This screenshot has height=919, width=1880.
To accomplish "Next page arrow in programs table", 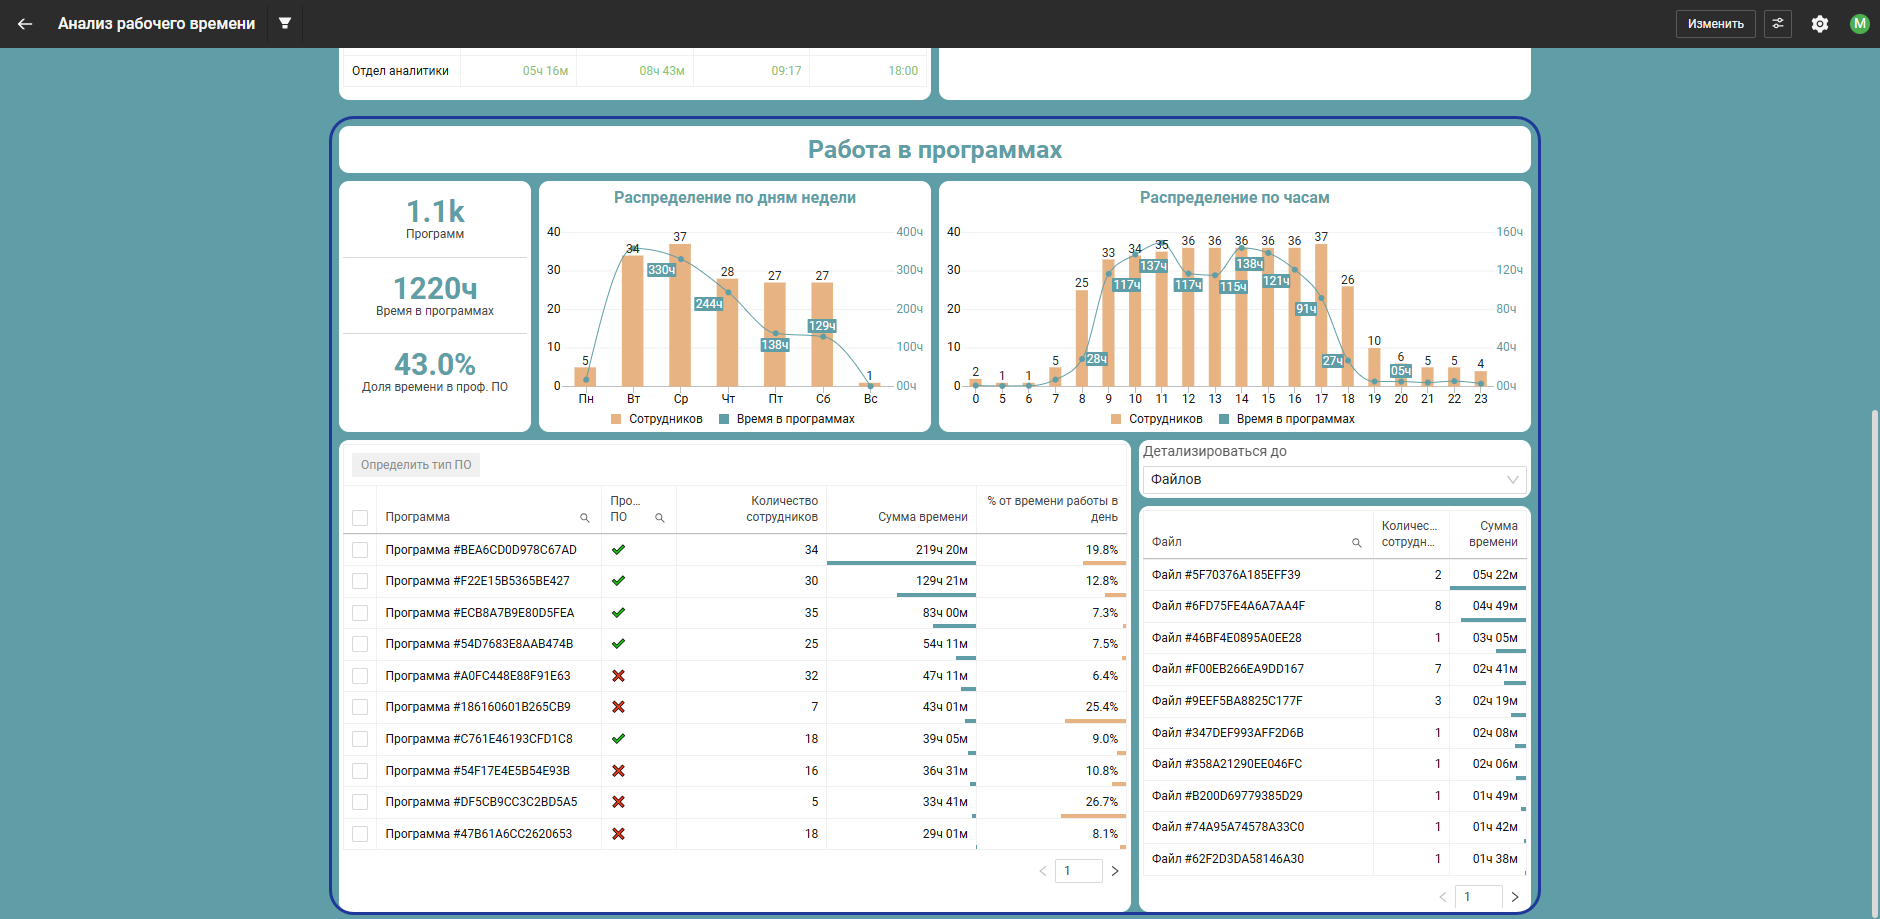I will coord(1115,871).
